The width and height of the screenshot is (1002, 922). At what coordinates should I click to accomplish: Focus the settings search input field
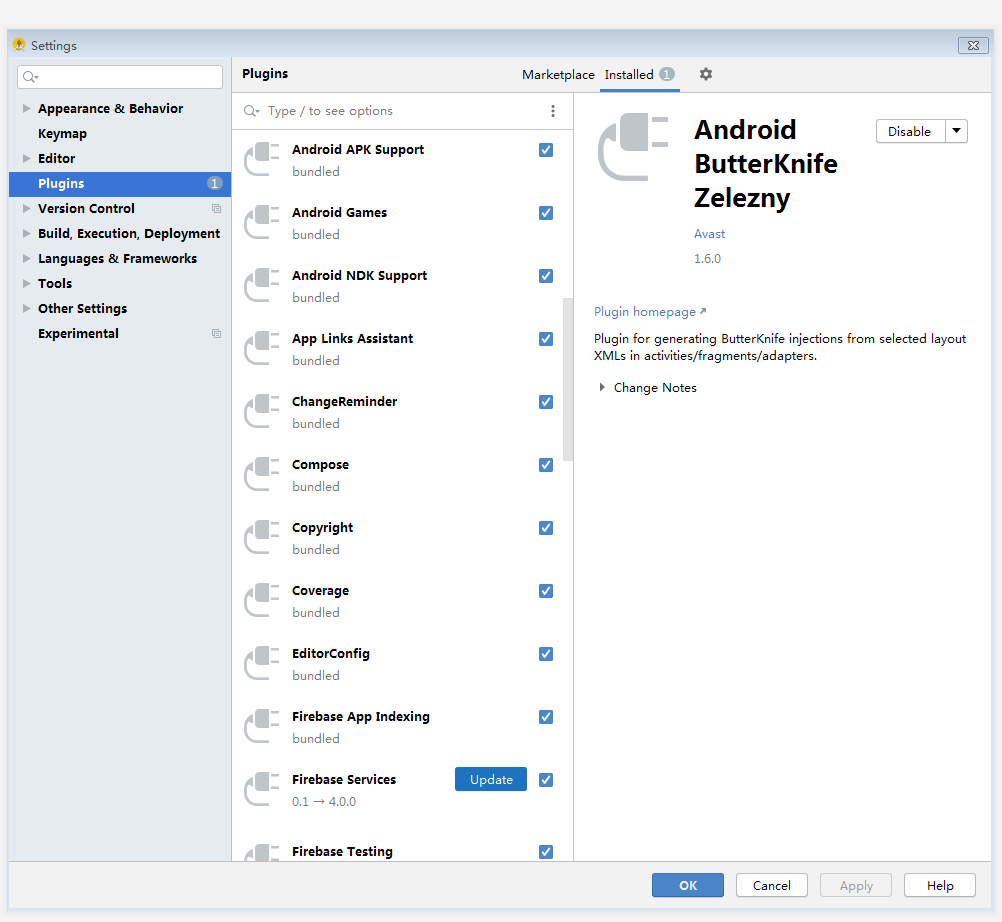[x=120, y=77]
